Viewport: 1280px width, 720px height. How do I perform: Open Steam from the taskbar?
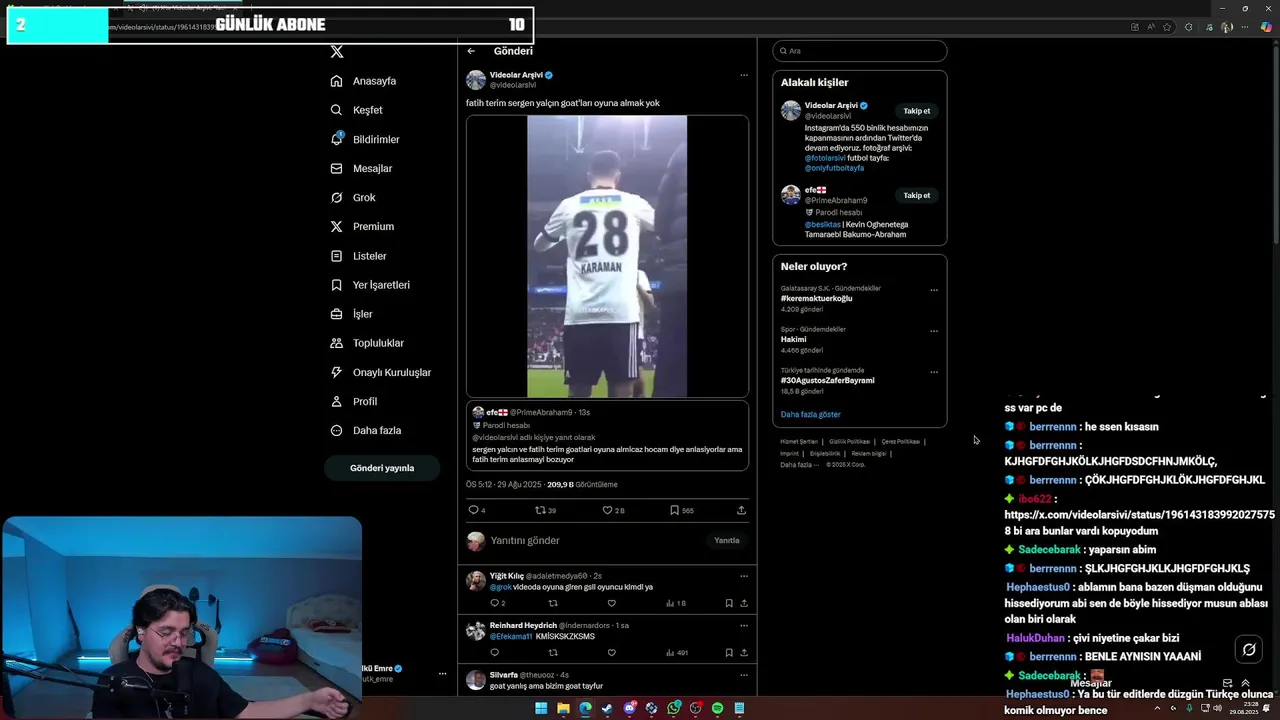tap(607, 708)
